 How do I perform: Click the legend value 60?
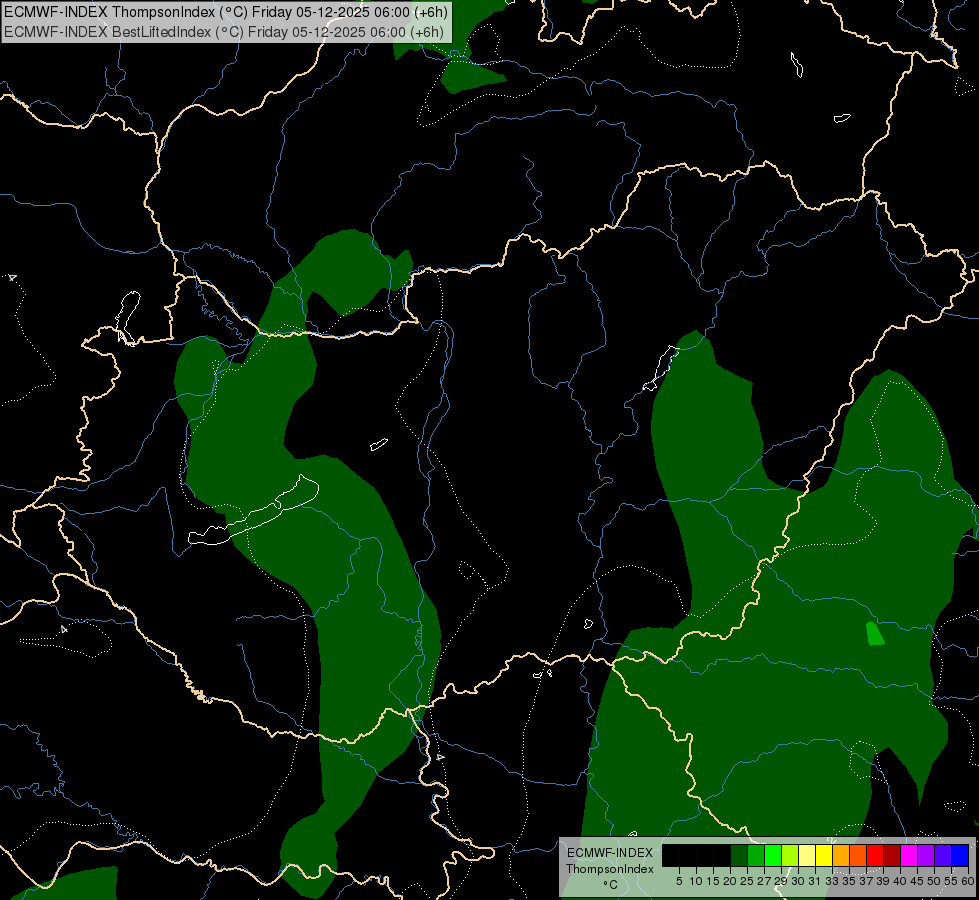pos(967,881)
